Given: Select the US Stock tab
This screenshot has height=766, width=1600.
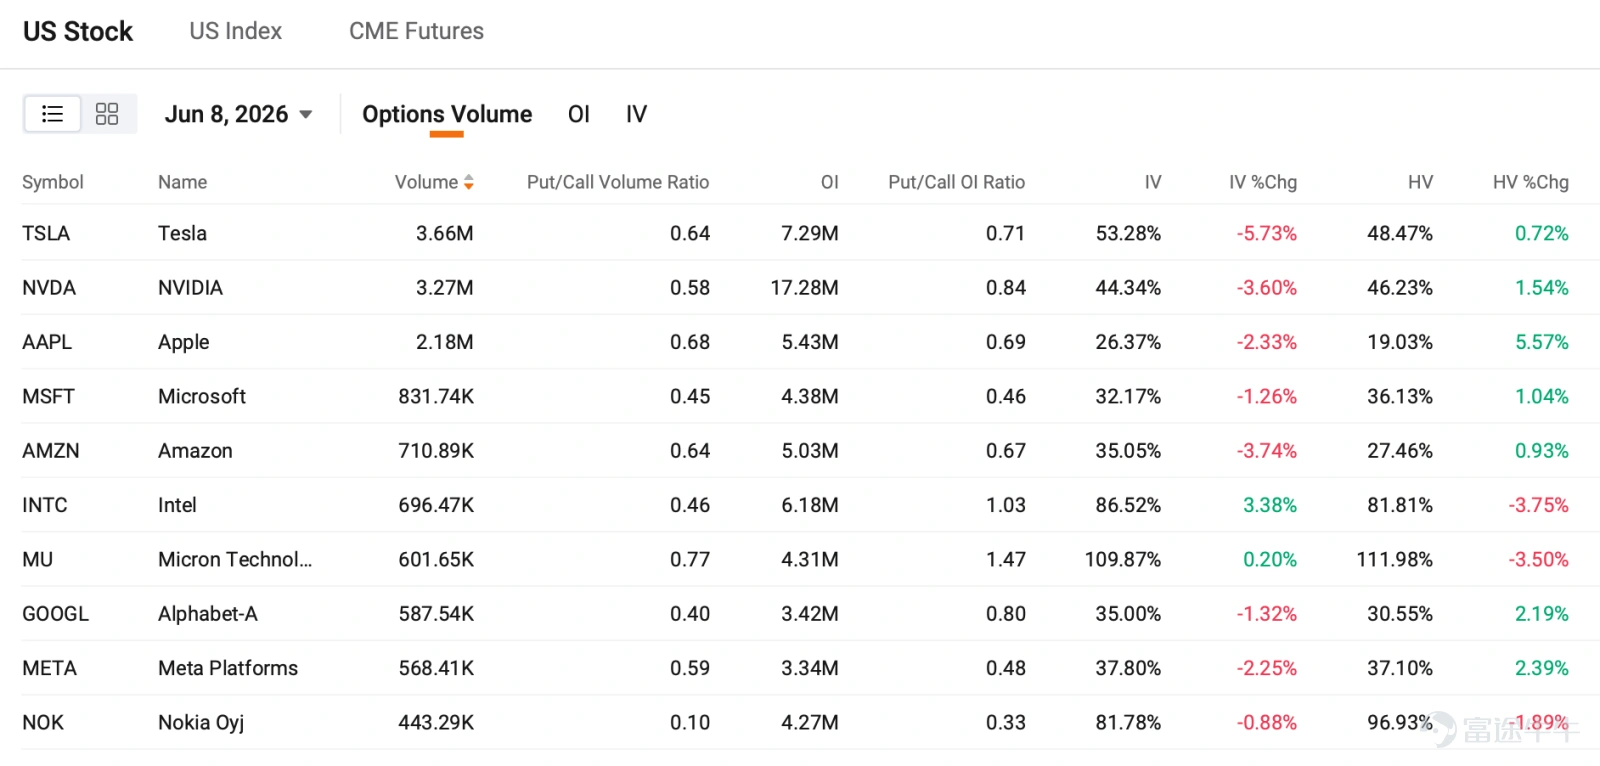Looking at the screenshot, I should (x=78, y=31).
